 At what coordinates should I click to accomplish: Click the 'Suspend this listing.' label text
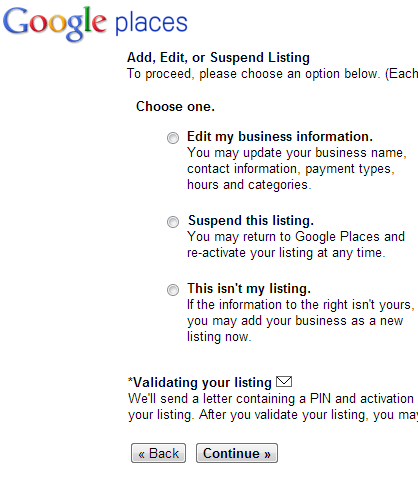[x=251, y=221]
